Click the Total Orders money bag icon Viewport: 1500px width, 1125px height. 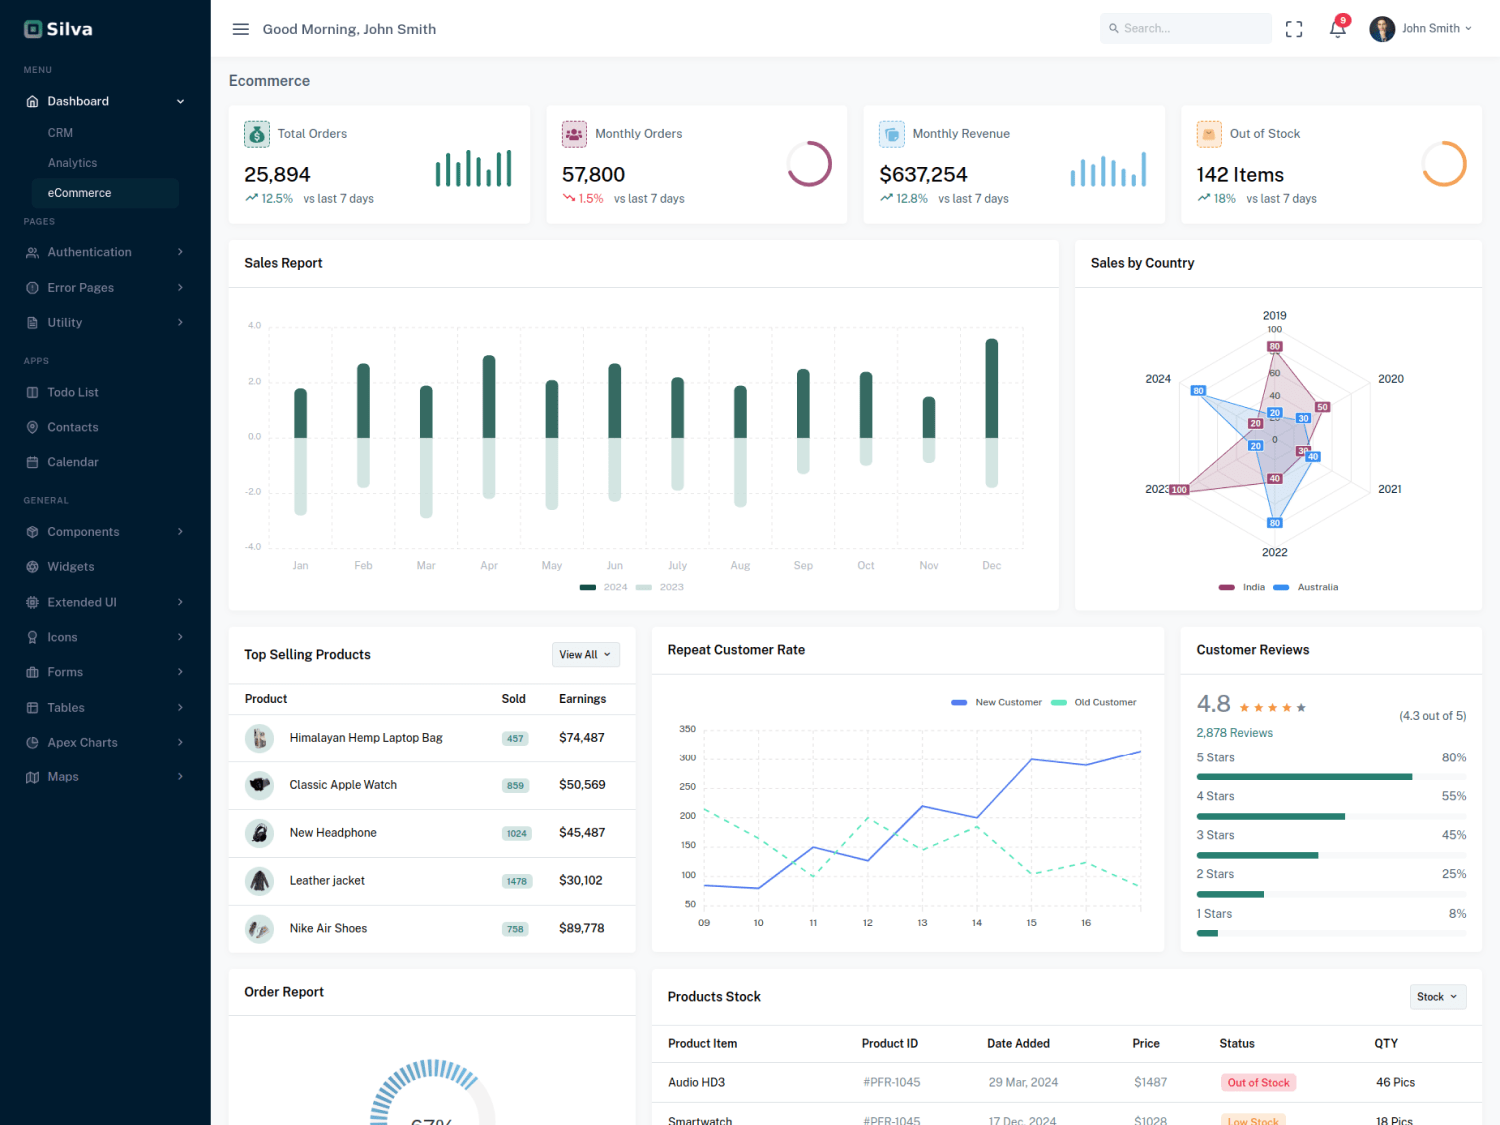(x=257, y=134)
